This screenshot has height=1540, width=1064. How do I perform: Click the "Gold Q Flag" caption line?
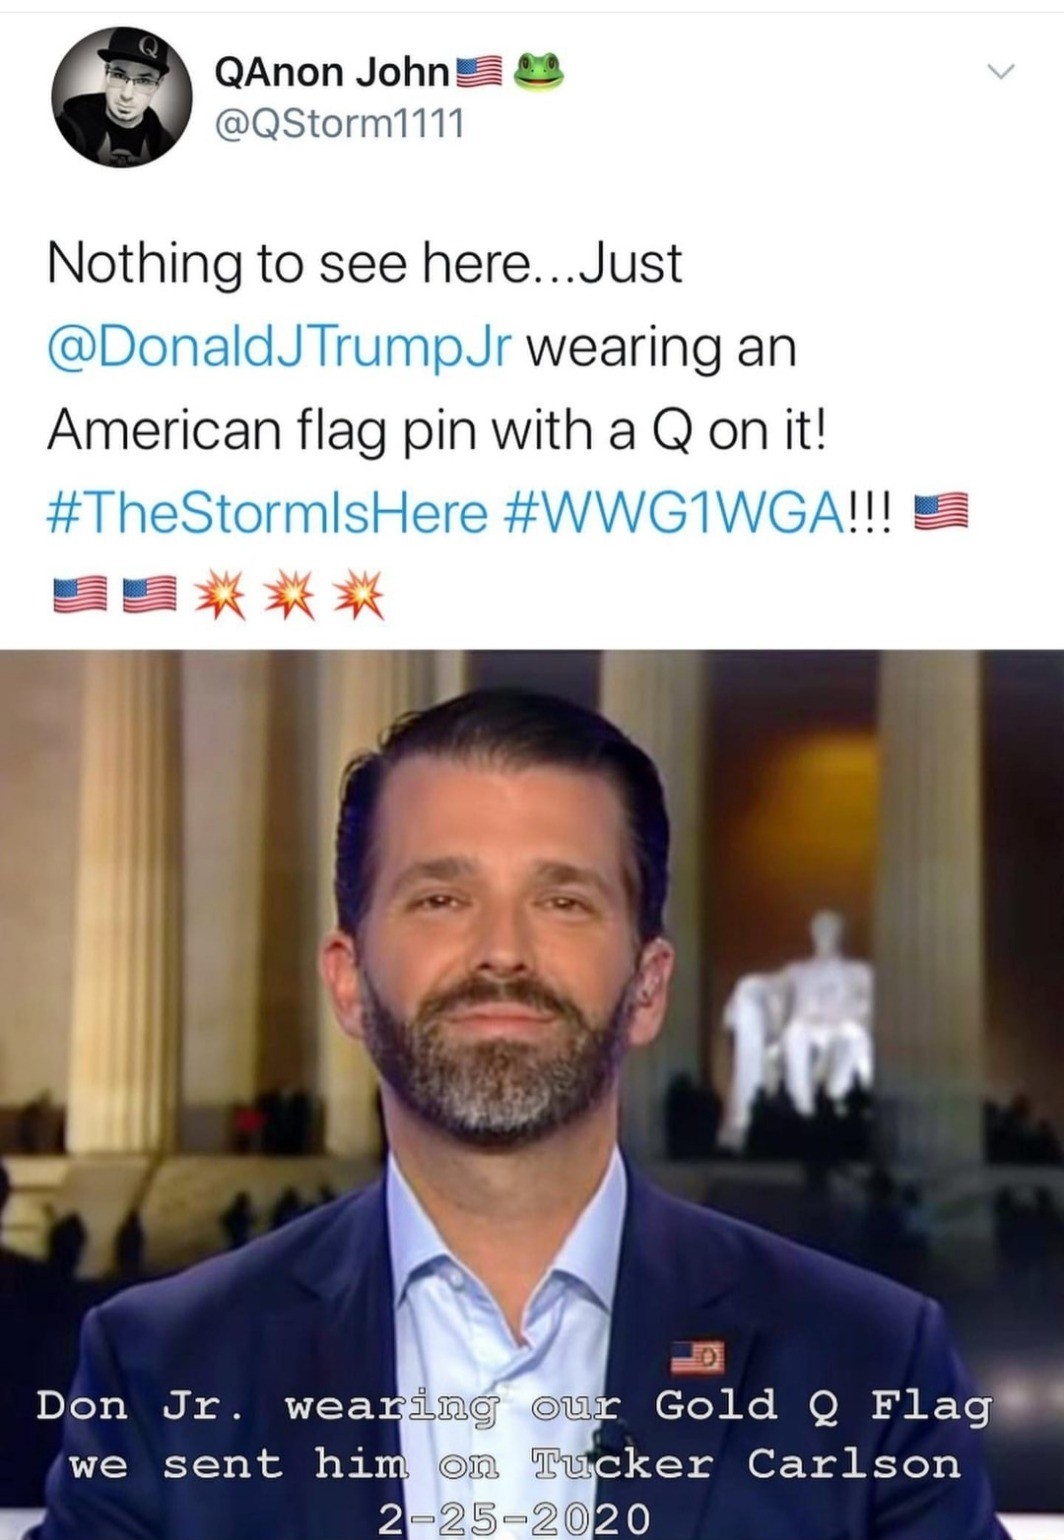pyautogui.click(x=514, y=1407)
